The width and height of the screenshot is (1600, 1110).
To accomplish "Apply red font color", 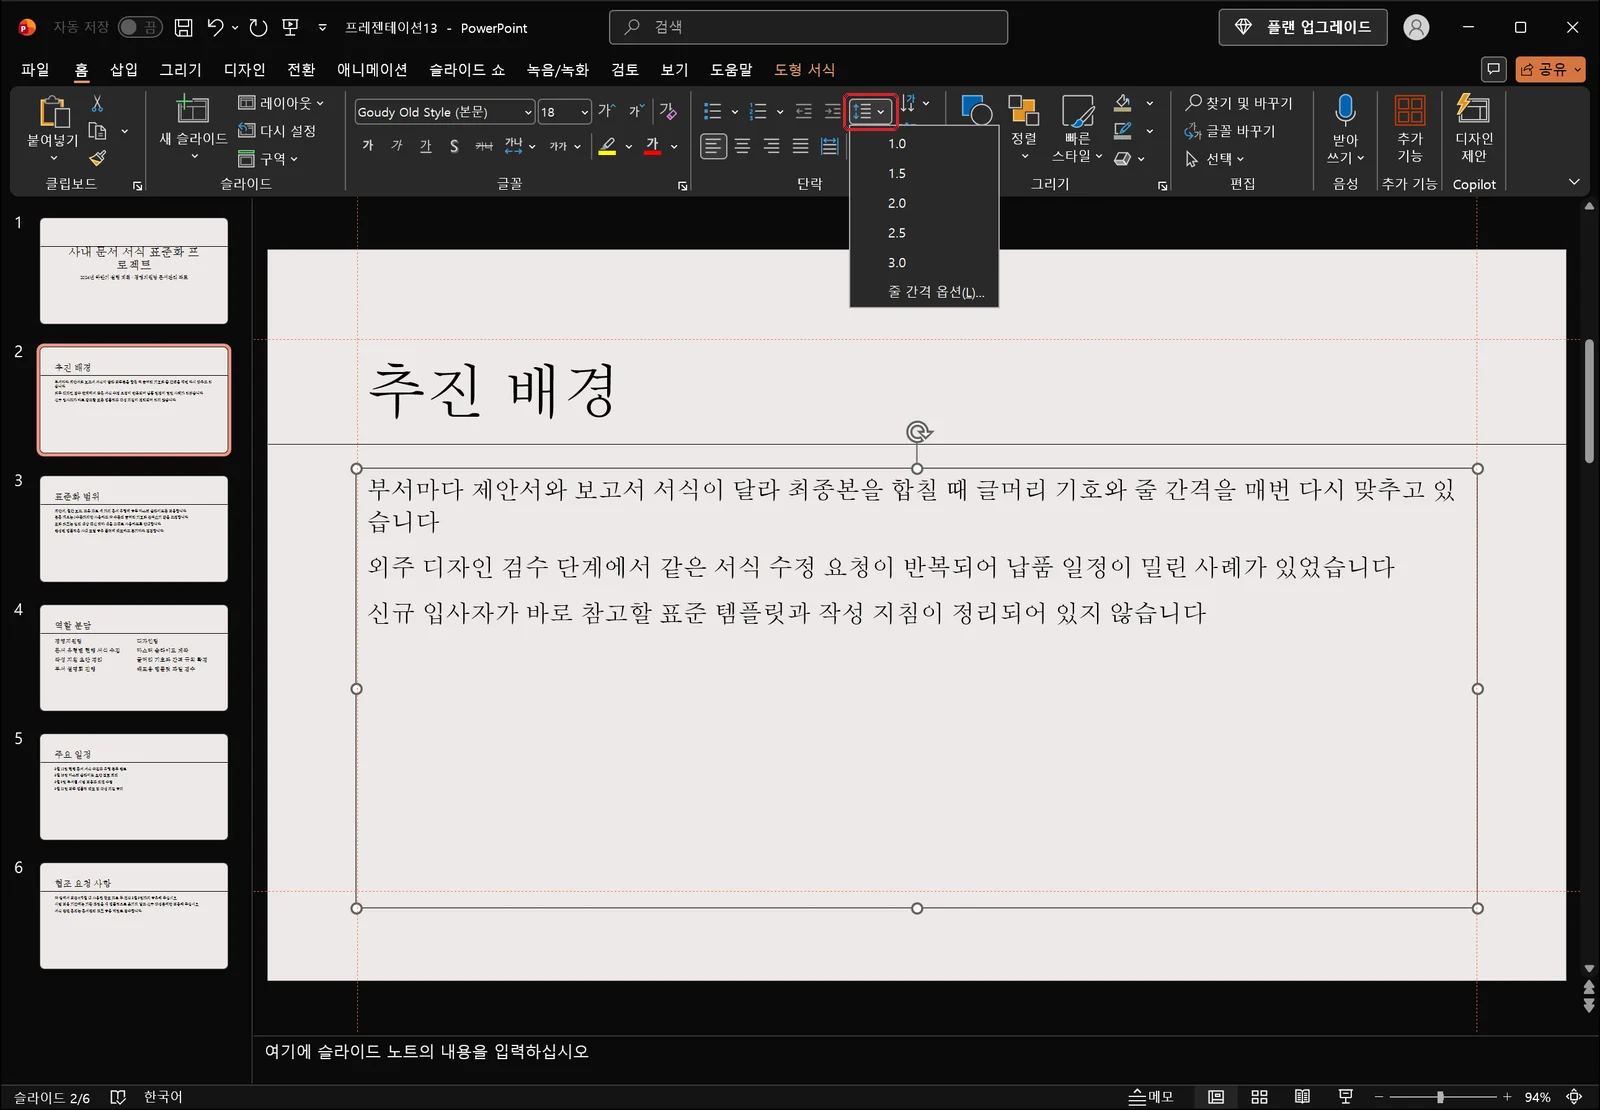I will pos(653,146).
